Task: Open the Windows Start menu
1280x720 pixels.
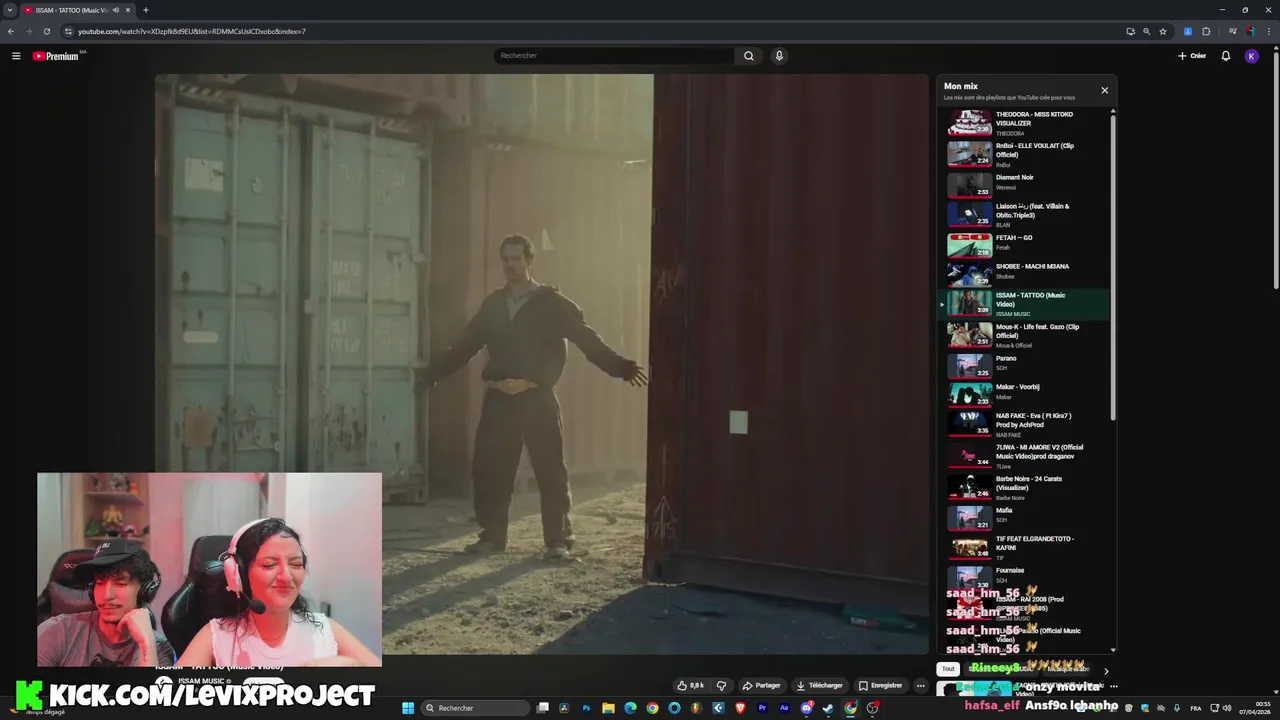Action: 408,708
